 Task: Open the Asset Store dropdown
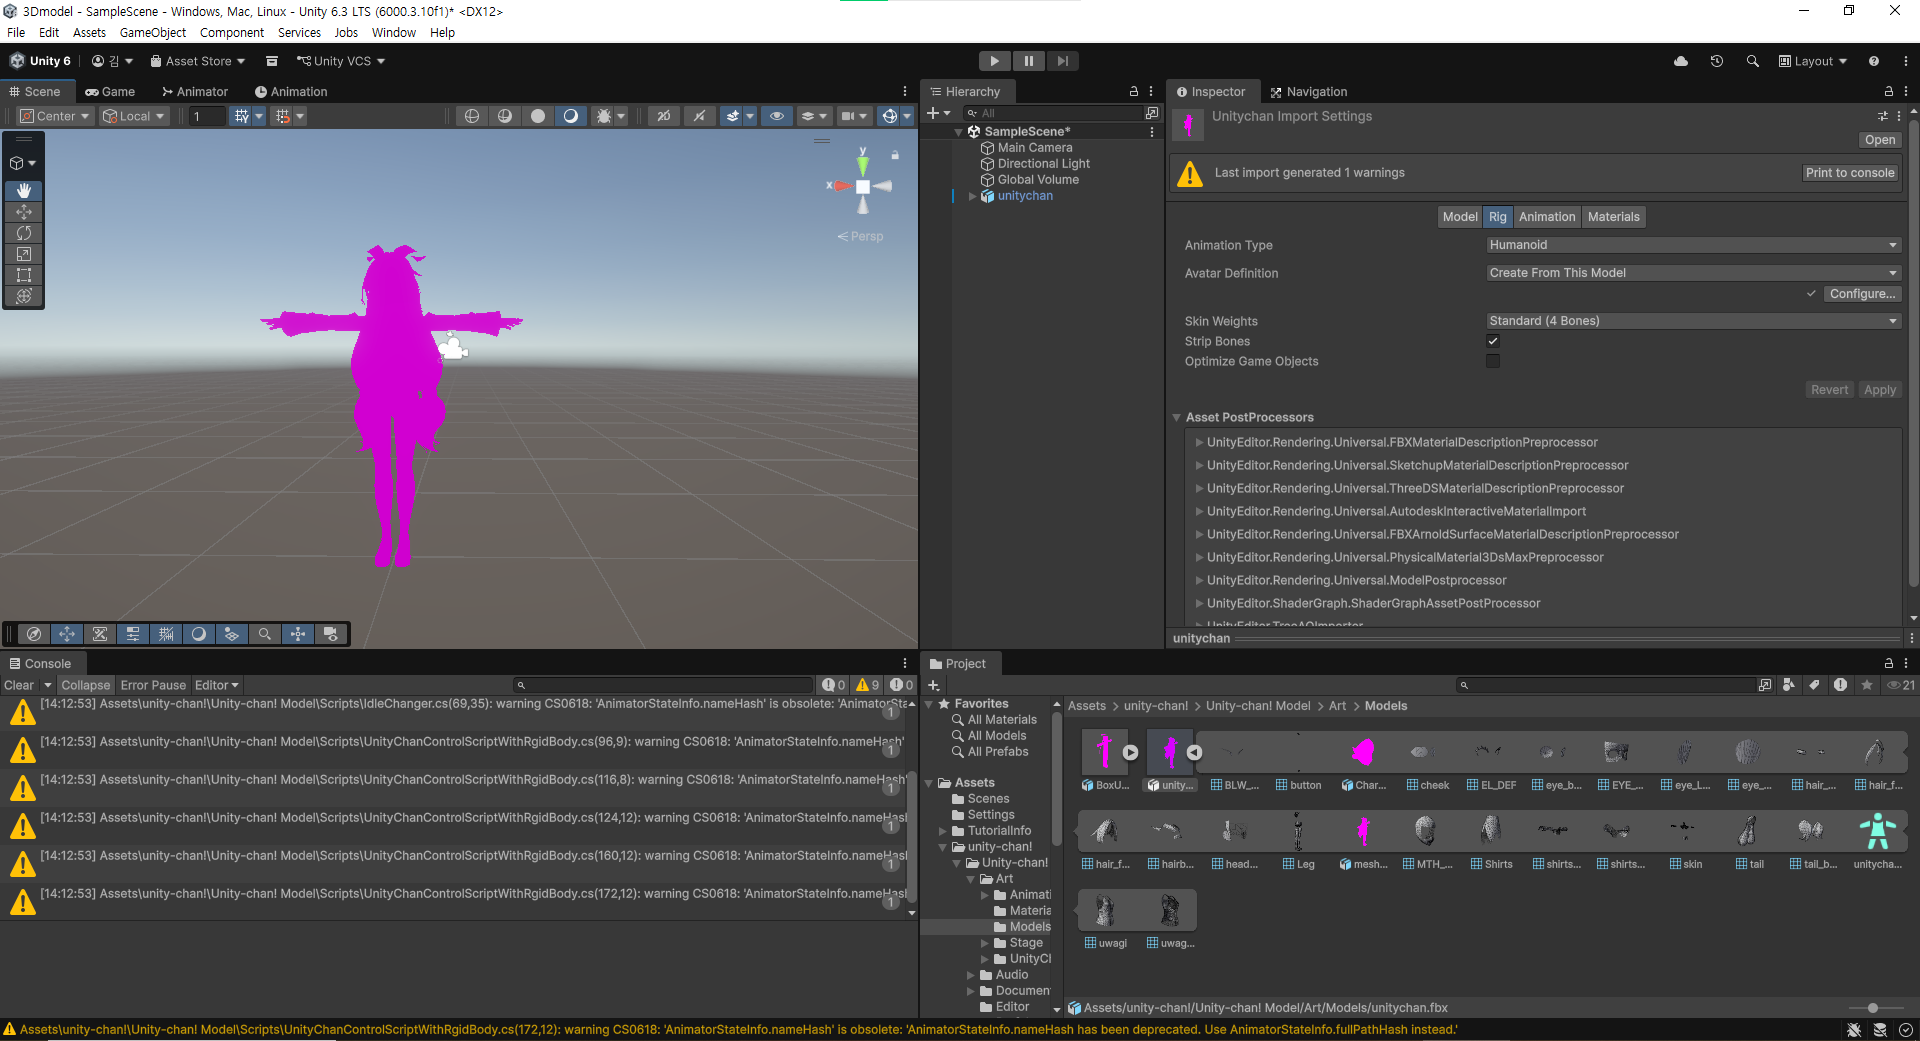(198, 61)
